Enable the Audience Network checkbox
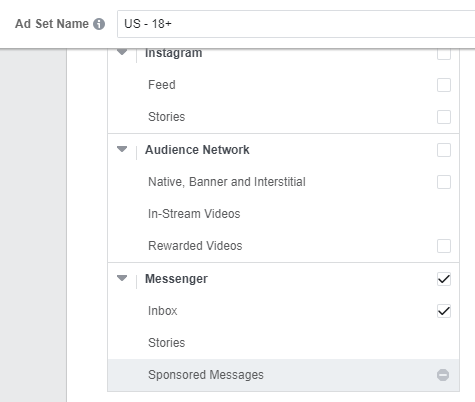The width and height of the screenshot is (475, 402). pos(444,150)
